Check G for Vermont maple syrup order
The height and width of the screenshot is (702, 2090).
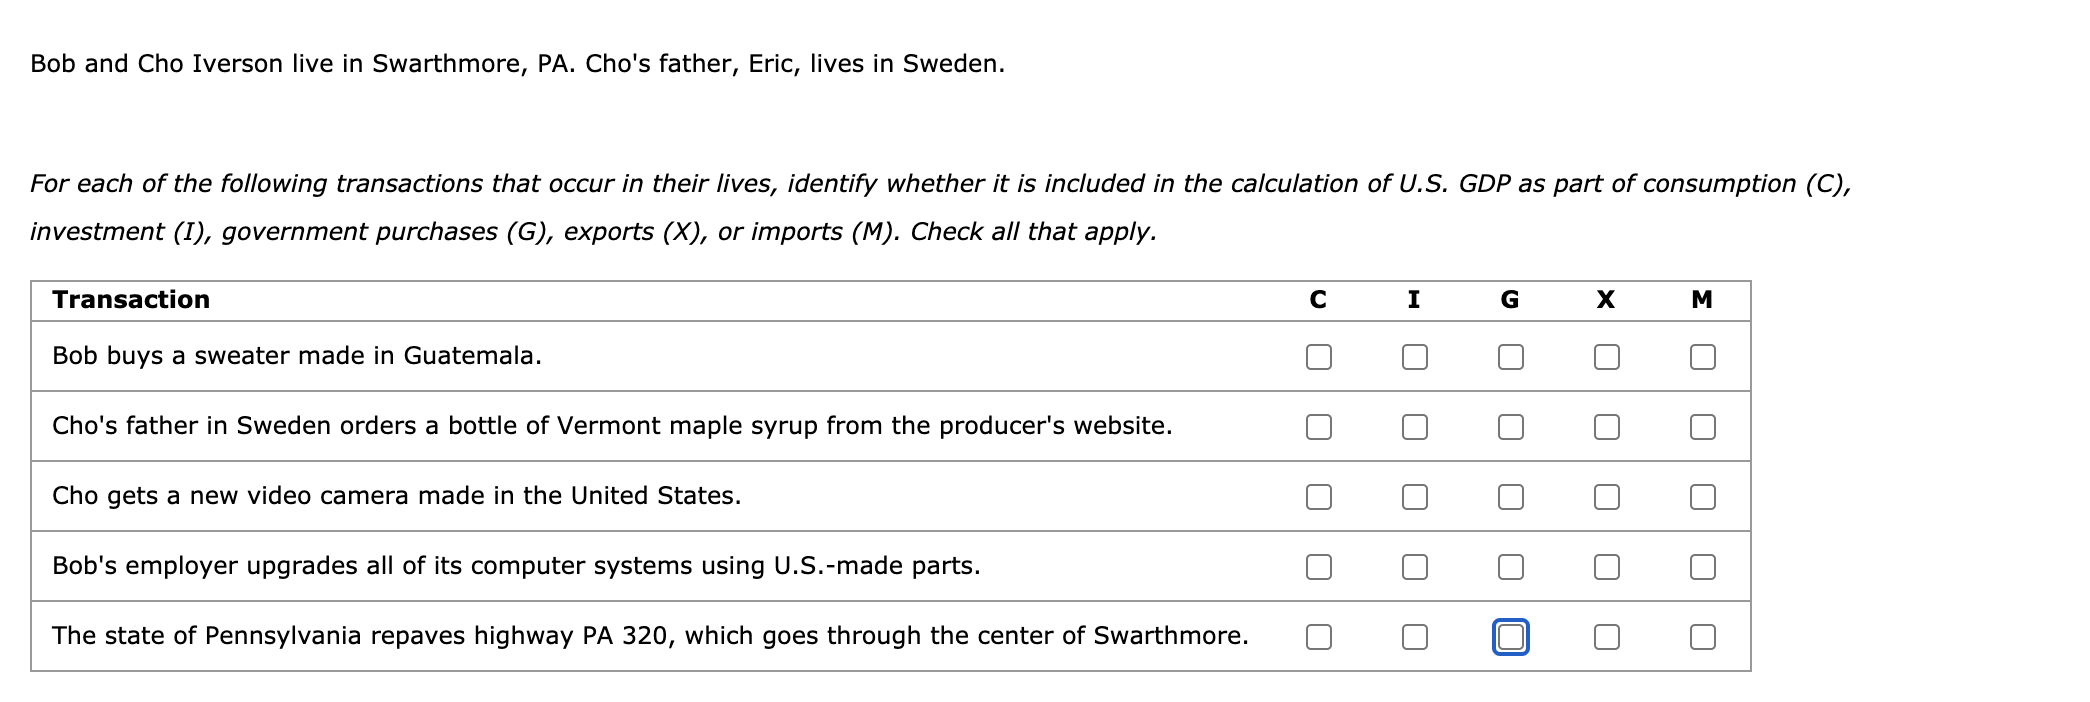(x=1510, y=427)
